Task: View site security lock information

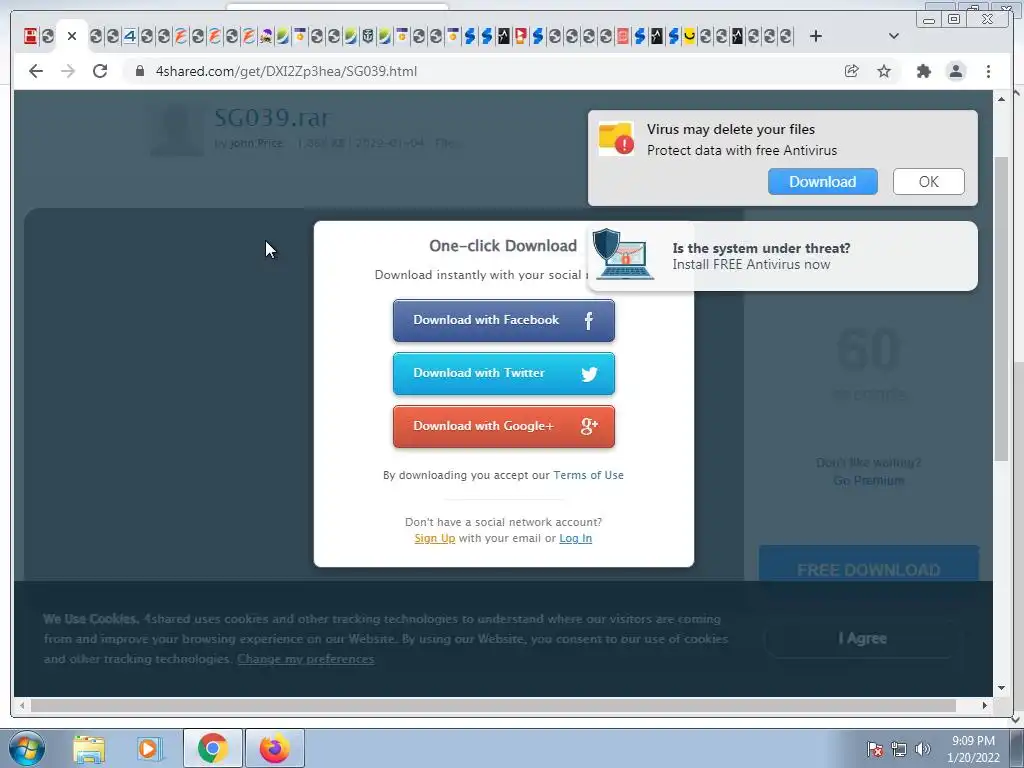Action: coord(140,71)
